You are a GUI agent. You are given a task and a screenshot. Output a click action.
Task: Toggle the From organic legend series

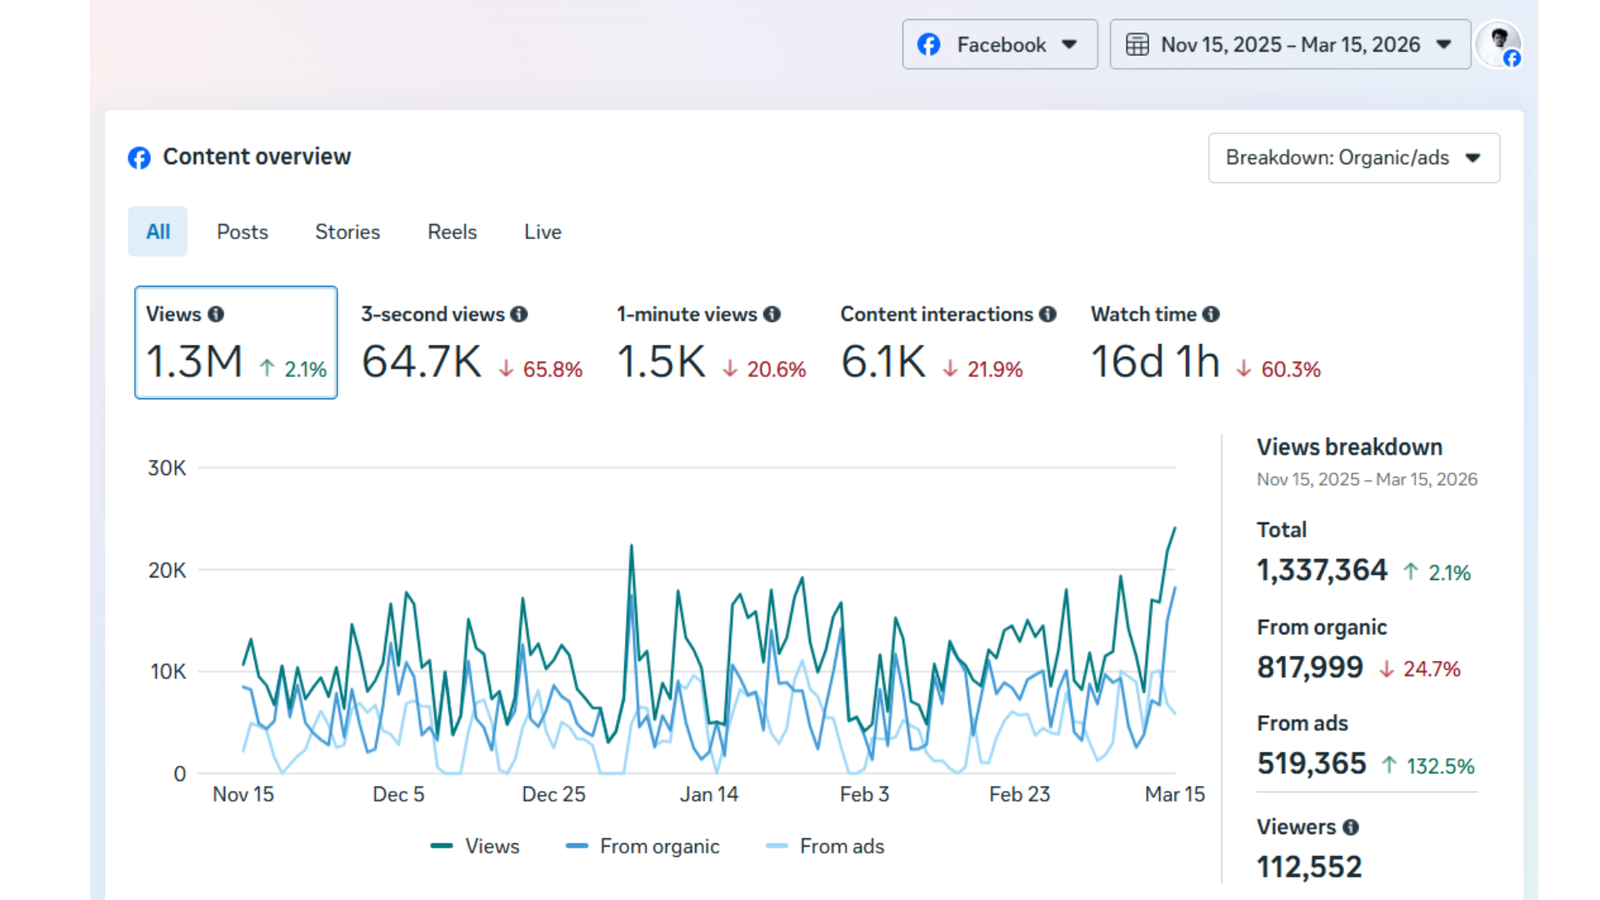(643, 846)
